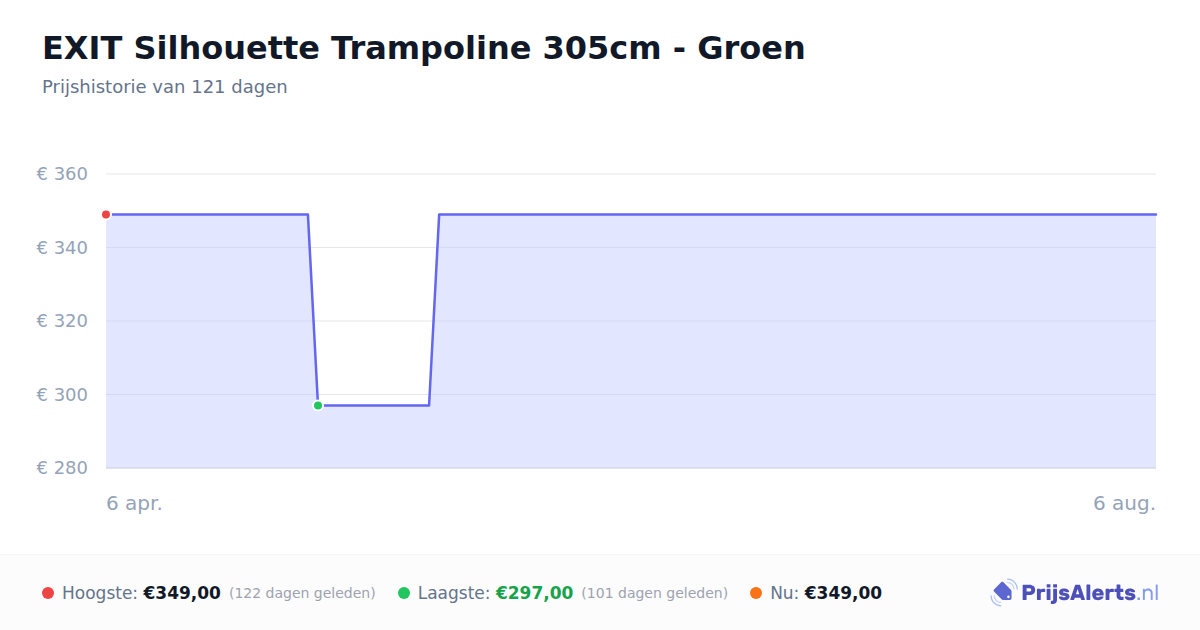
Task: Click the € 320 axis label
Action: (x=62, y=321)
